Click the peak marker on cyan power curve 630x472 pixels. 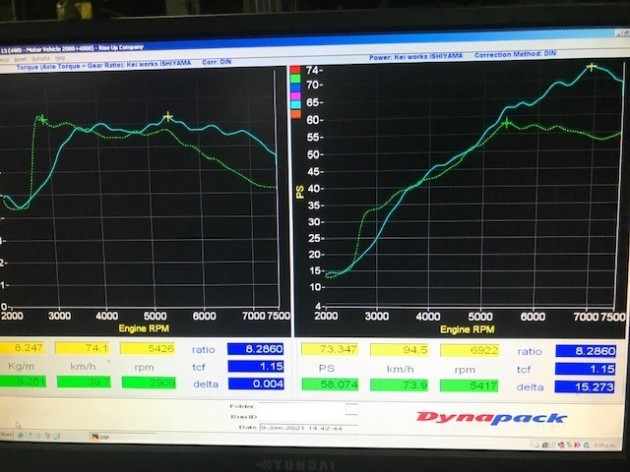(592, 67)
